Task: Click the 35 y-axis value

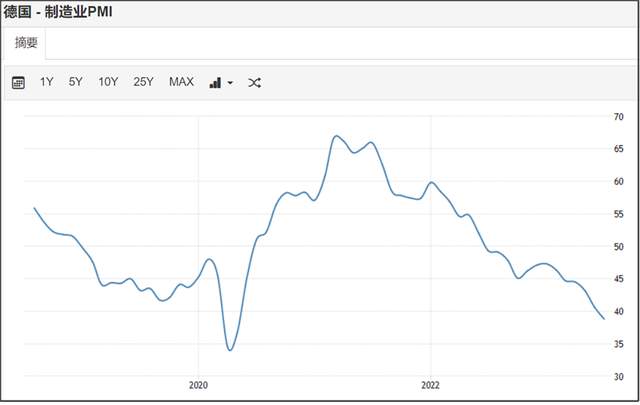Action: (x=619, y=344)
